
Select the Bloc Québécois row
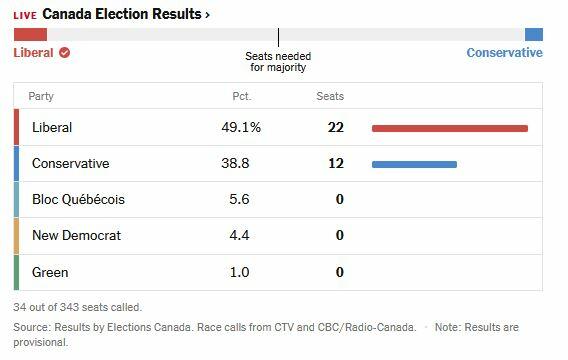point(278,200)
